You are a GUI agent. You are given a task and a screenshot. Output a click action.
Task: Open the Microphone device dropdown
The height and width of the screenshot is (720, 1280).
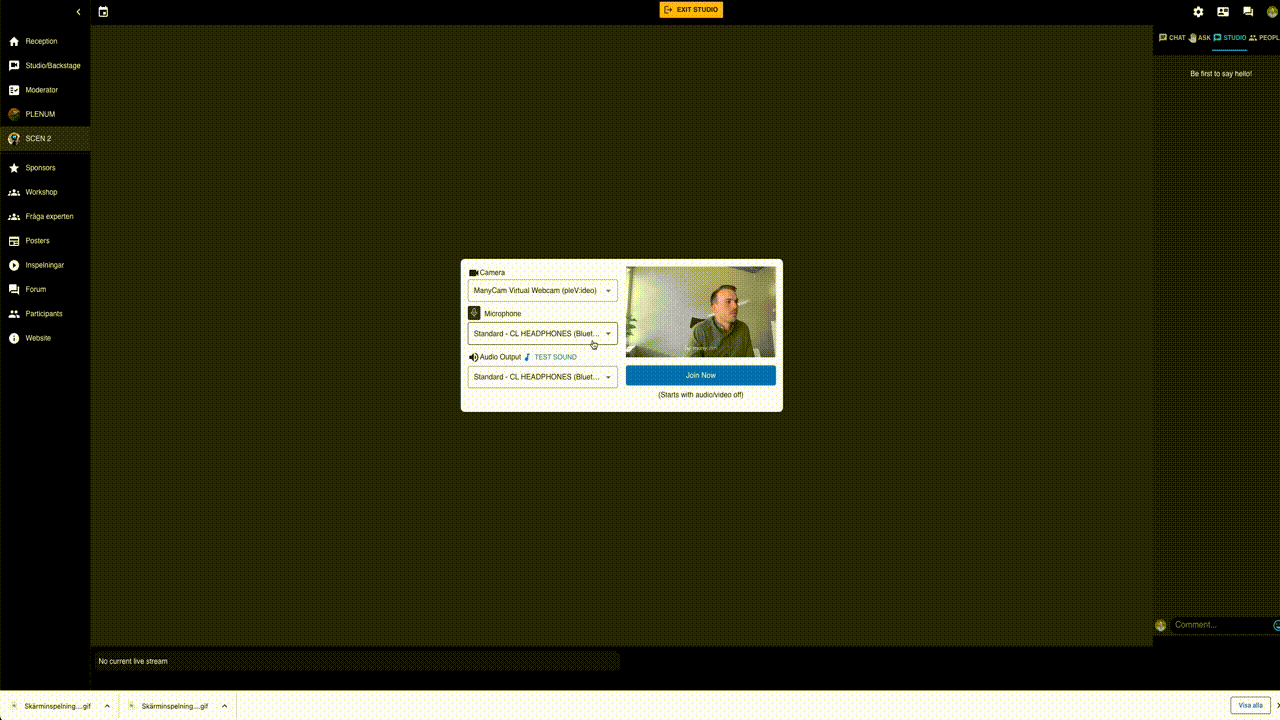[x=543, y=333]
